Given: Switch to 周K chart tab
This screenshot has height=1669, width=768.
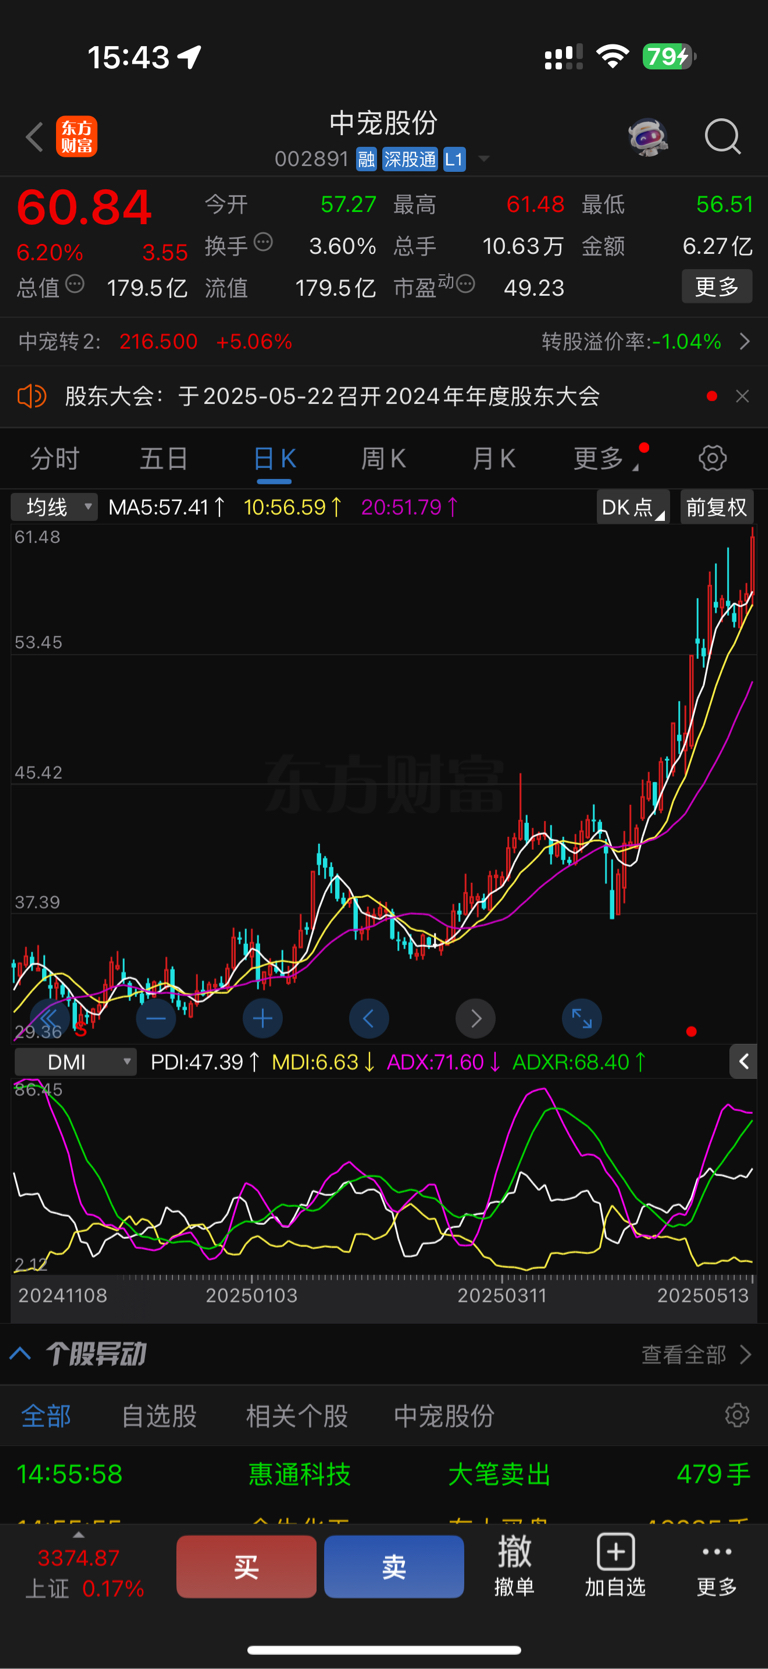Looking at the screenshot, I should (383, 459).
